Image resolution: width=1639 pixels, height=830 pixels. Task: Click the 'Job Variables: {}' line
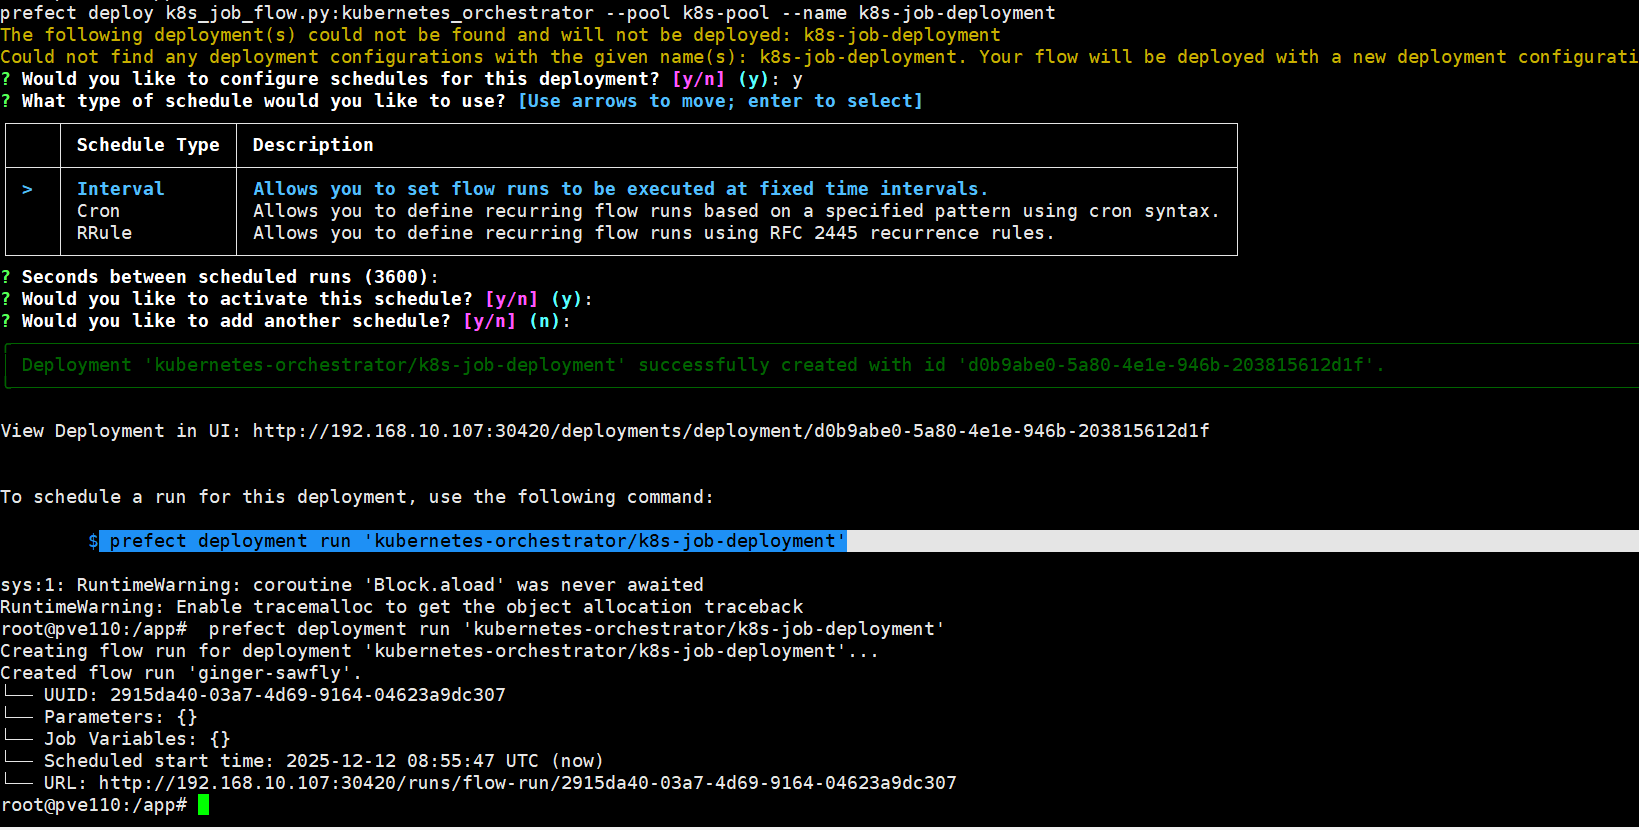(x=137, y=739)
